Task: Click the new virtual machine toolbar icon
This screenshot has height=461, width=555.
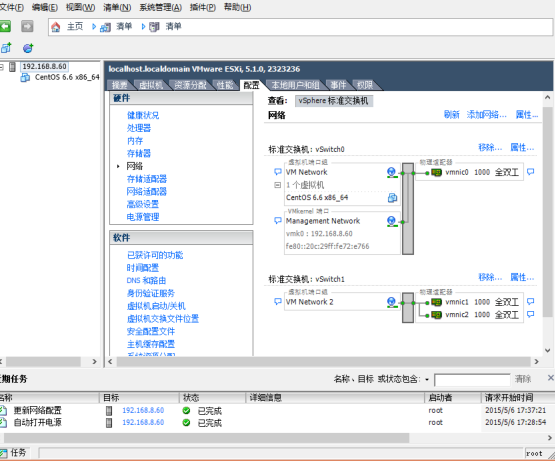Action: (x=6, y=48)
